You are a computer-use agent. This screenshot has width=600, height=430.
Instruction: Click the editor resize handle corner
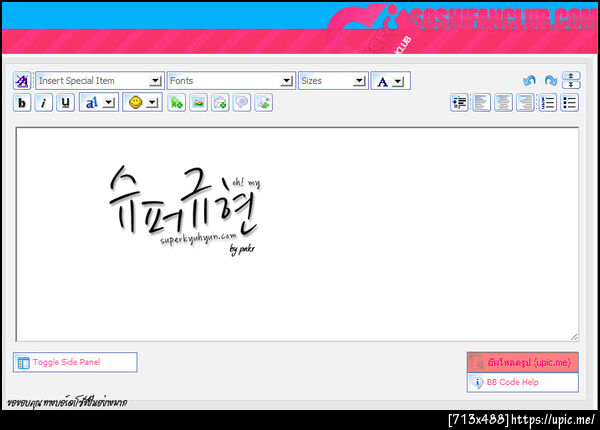[x=574, y=337]
